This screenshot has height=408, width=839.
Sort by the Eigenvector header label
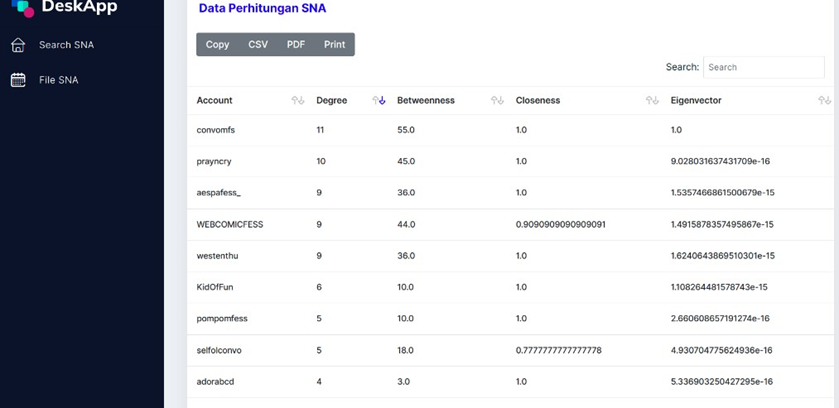[696, 101]
